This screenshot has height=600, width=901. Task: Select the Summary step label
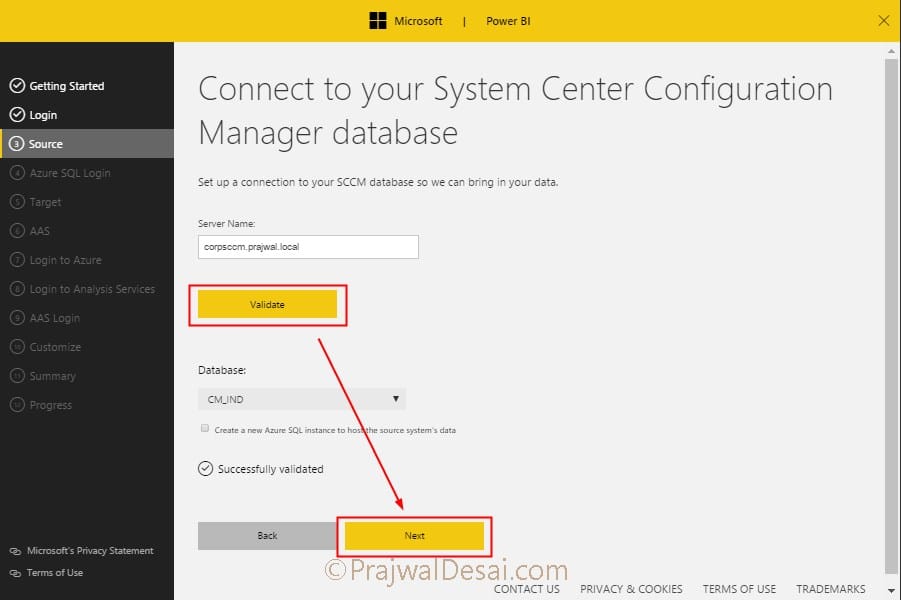[52, 376]
